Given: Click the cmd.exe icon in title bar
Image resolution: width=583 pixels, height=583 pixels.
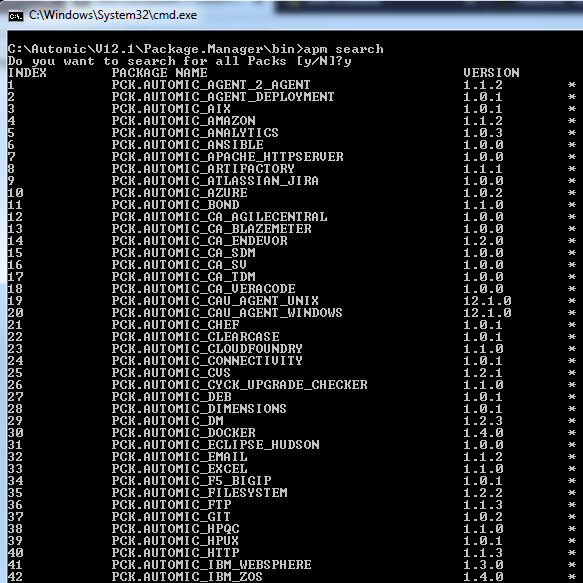Looking at the screenshot, I should click(x=16, y=16).
